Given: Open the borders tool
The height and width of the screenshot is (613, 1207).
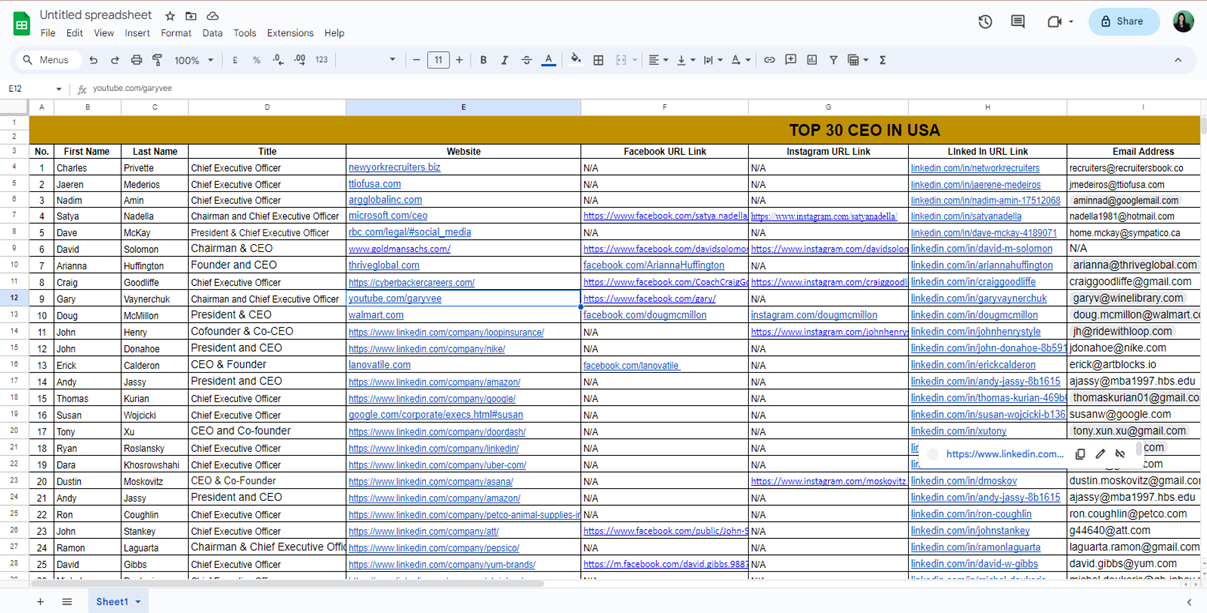Looking at the screenshot, I should pos(598,60).
